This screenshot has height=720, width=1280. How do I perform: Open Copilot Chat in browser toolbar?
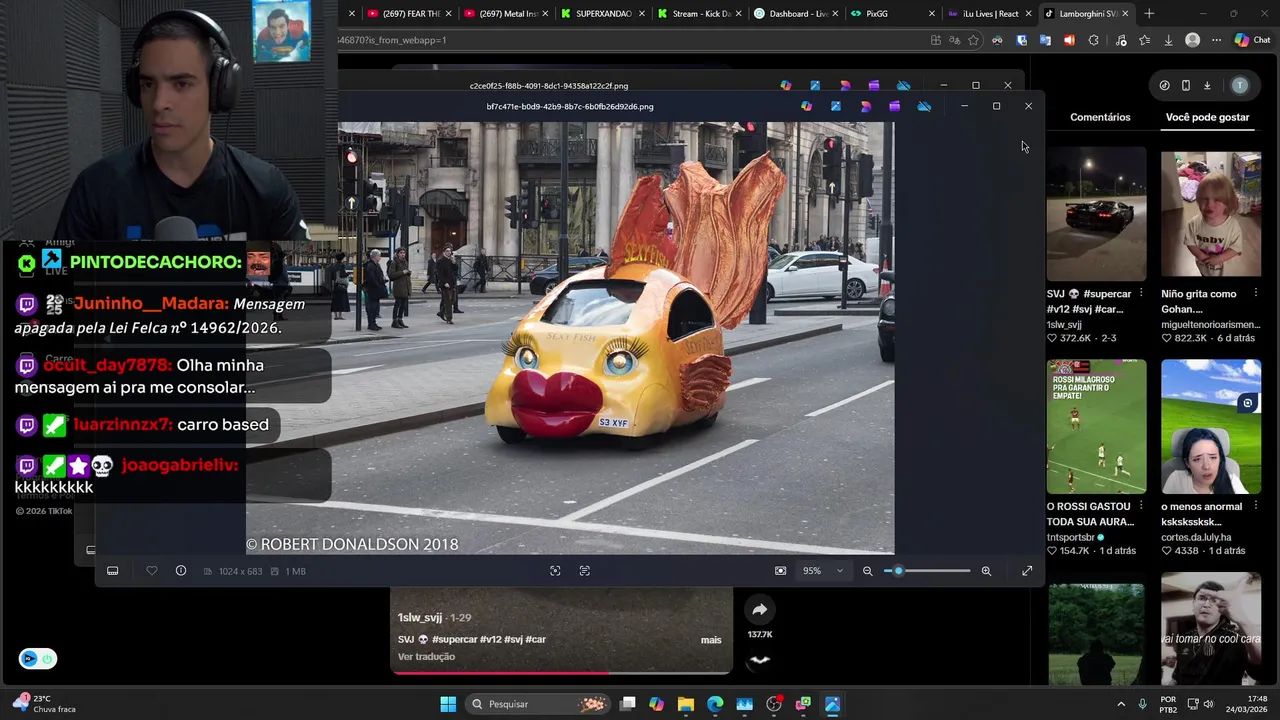click(1252, 40)
